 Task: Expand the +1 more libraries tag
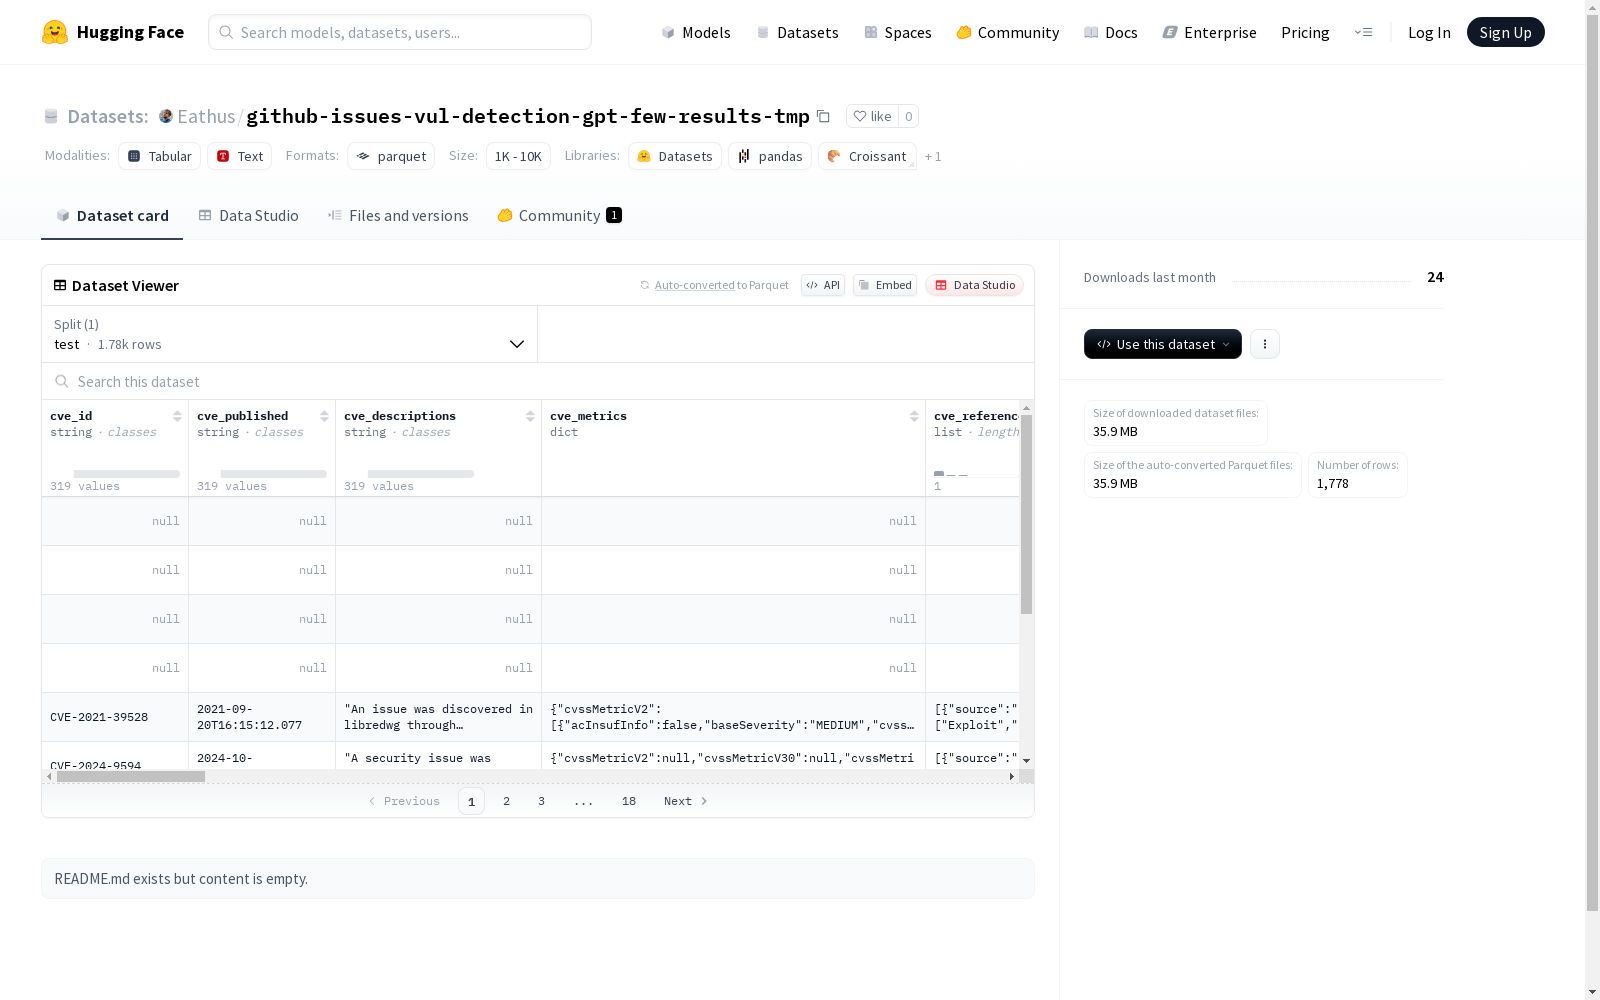[x=933, y=156]
